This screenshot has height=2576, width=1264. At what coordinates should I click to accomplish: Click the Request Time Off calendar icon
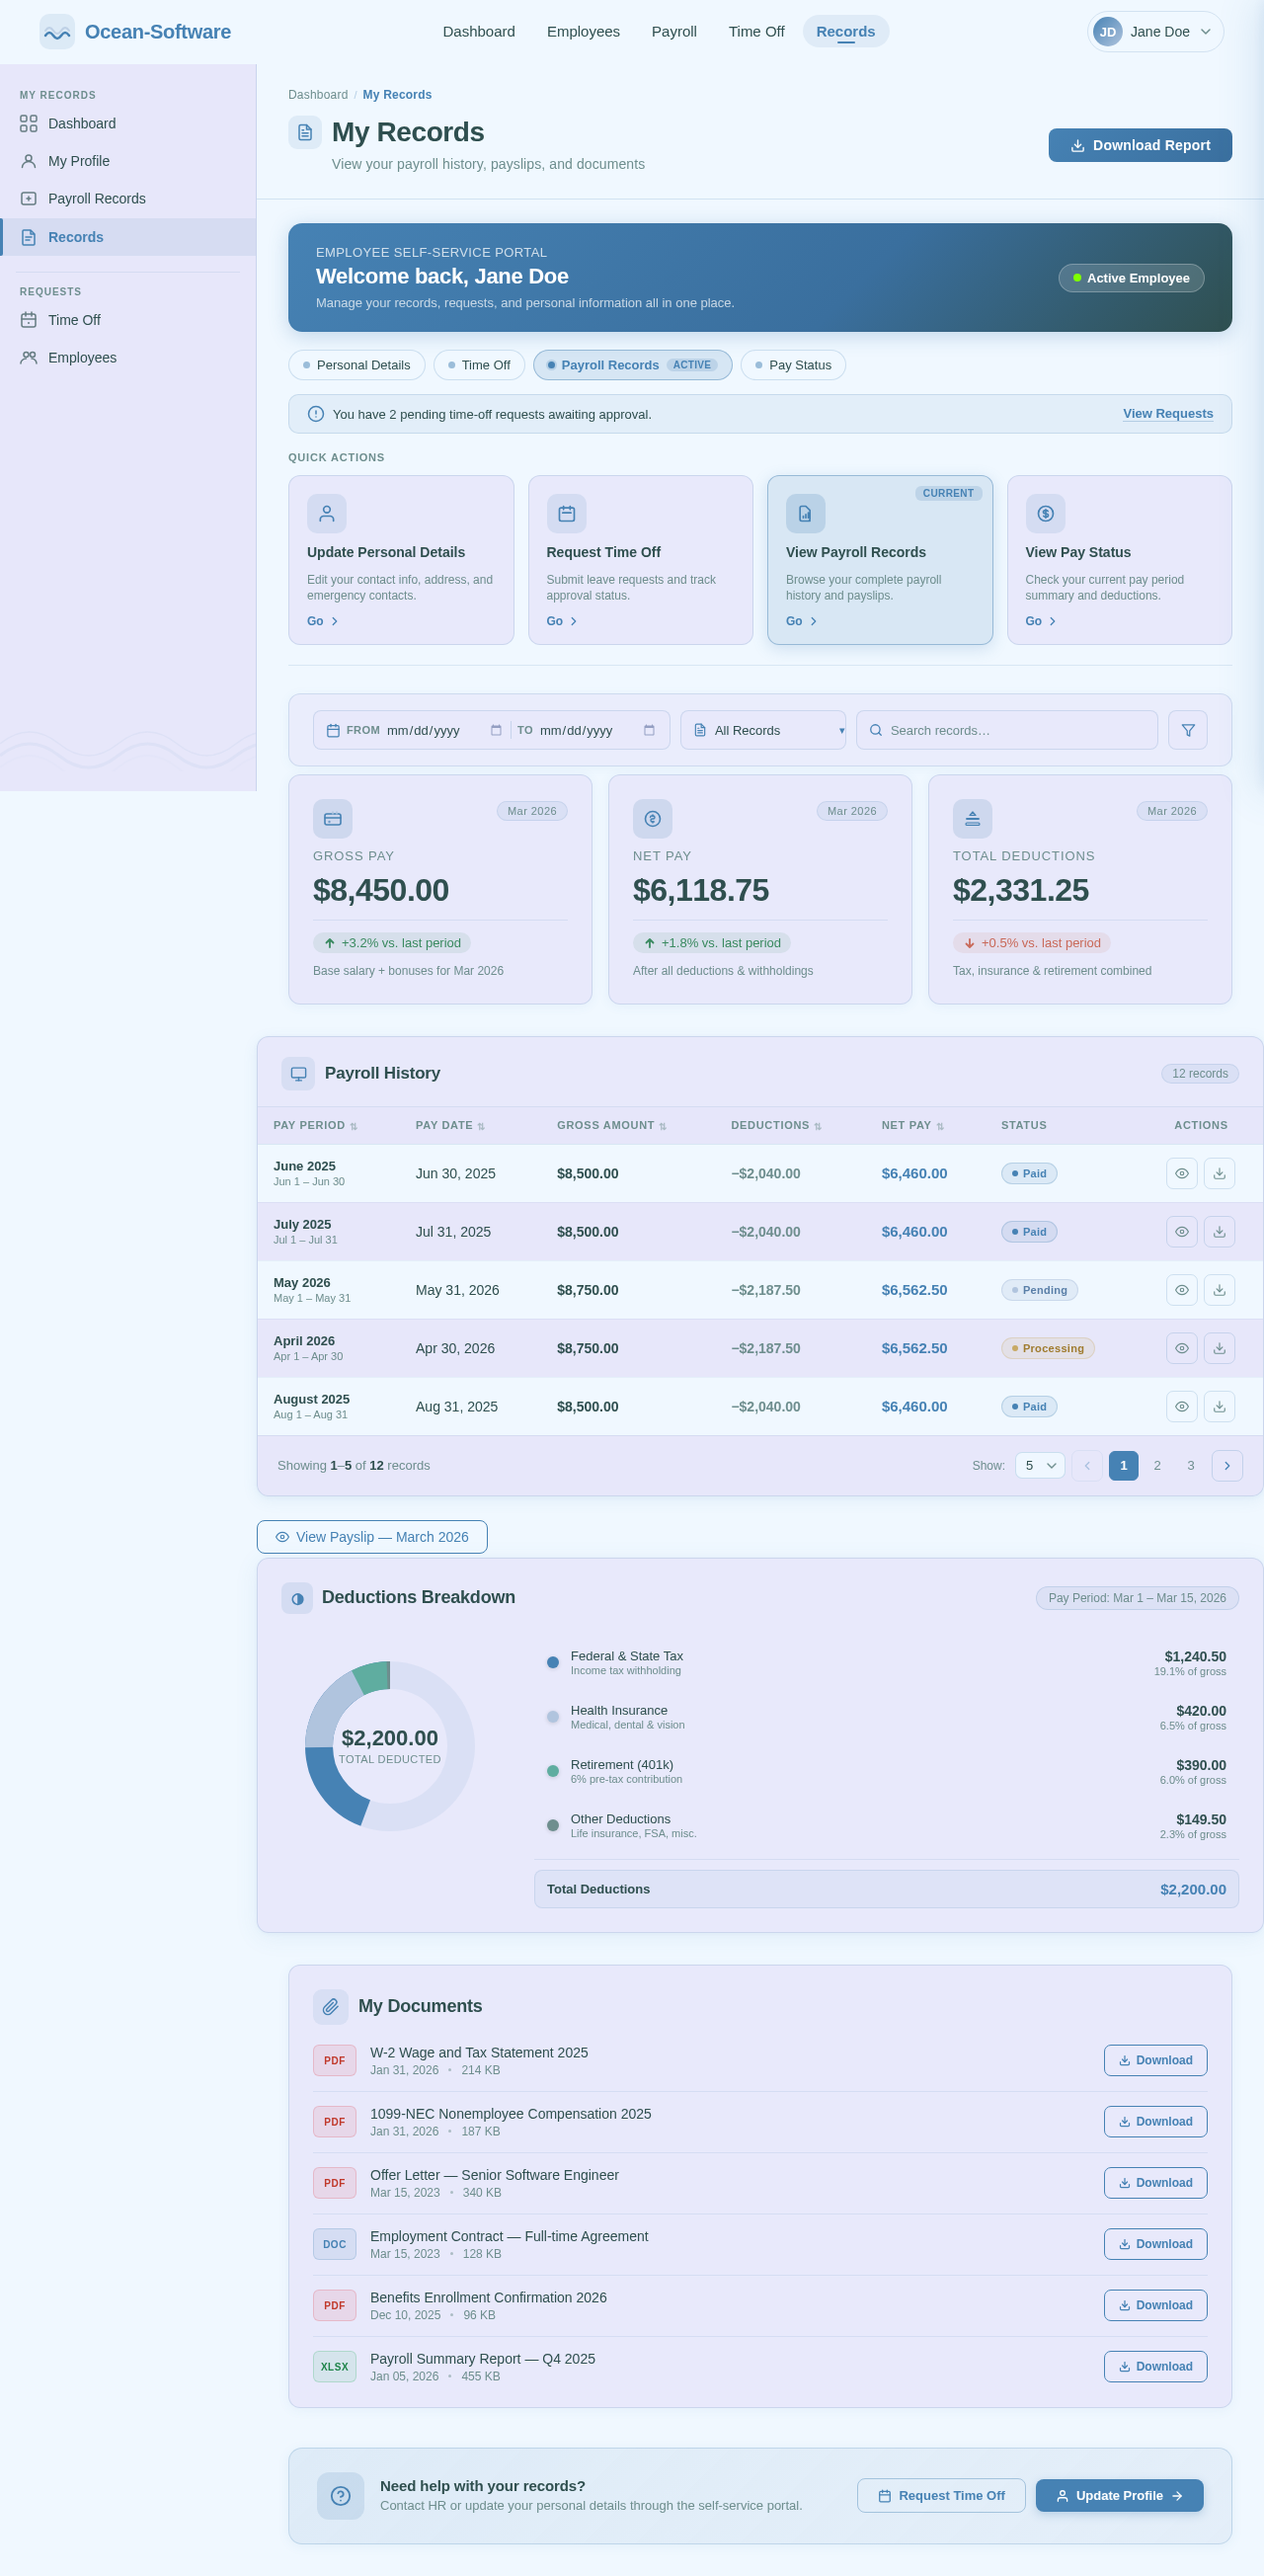566,514
